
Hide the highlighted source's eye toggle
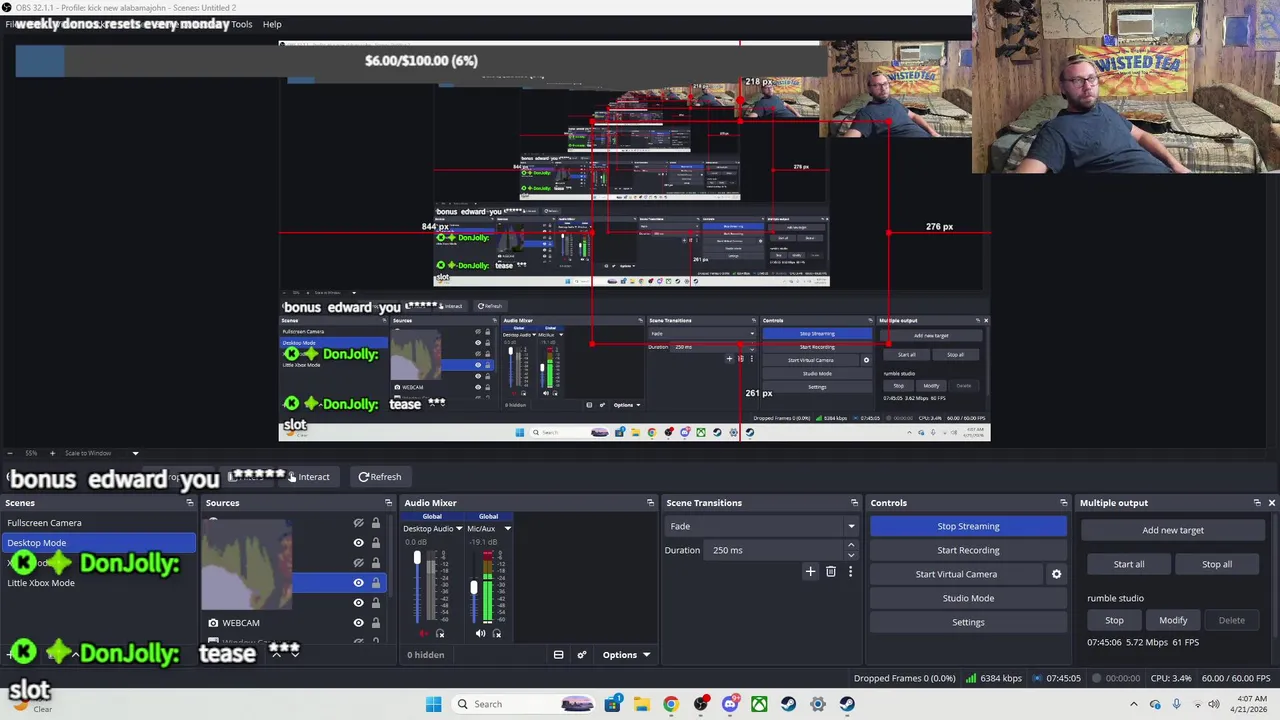(x=358, y=583)
